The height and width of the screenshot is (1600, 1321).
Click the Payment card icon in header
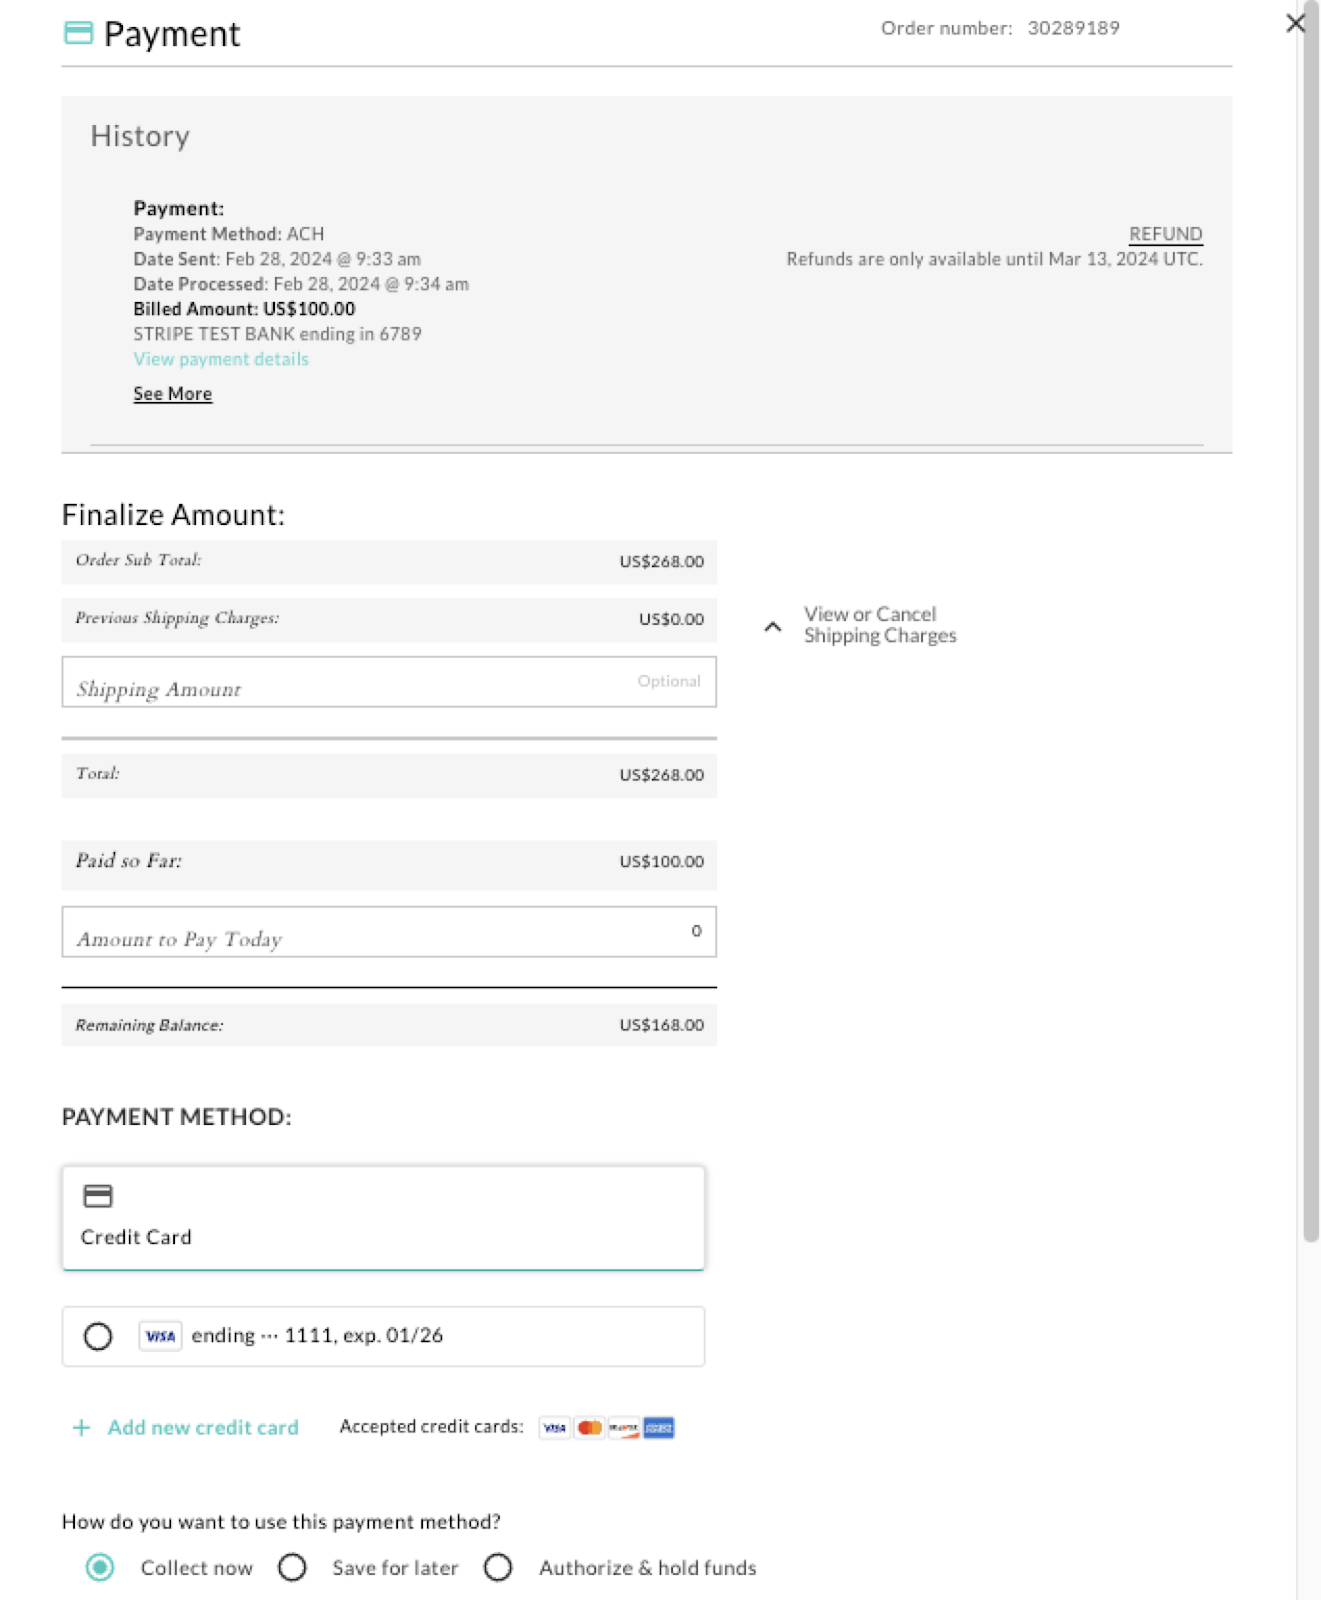(x=78, y=34)
